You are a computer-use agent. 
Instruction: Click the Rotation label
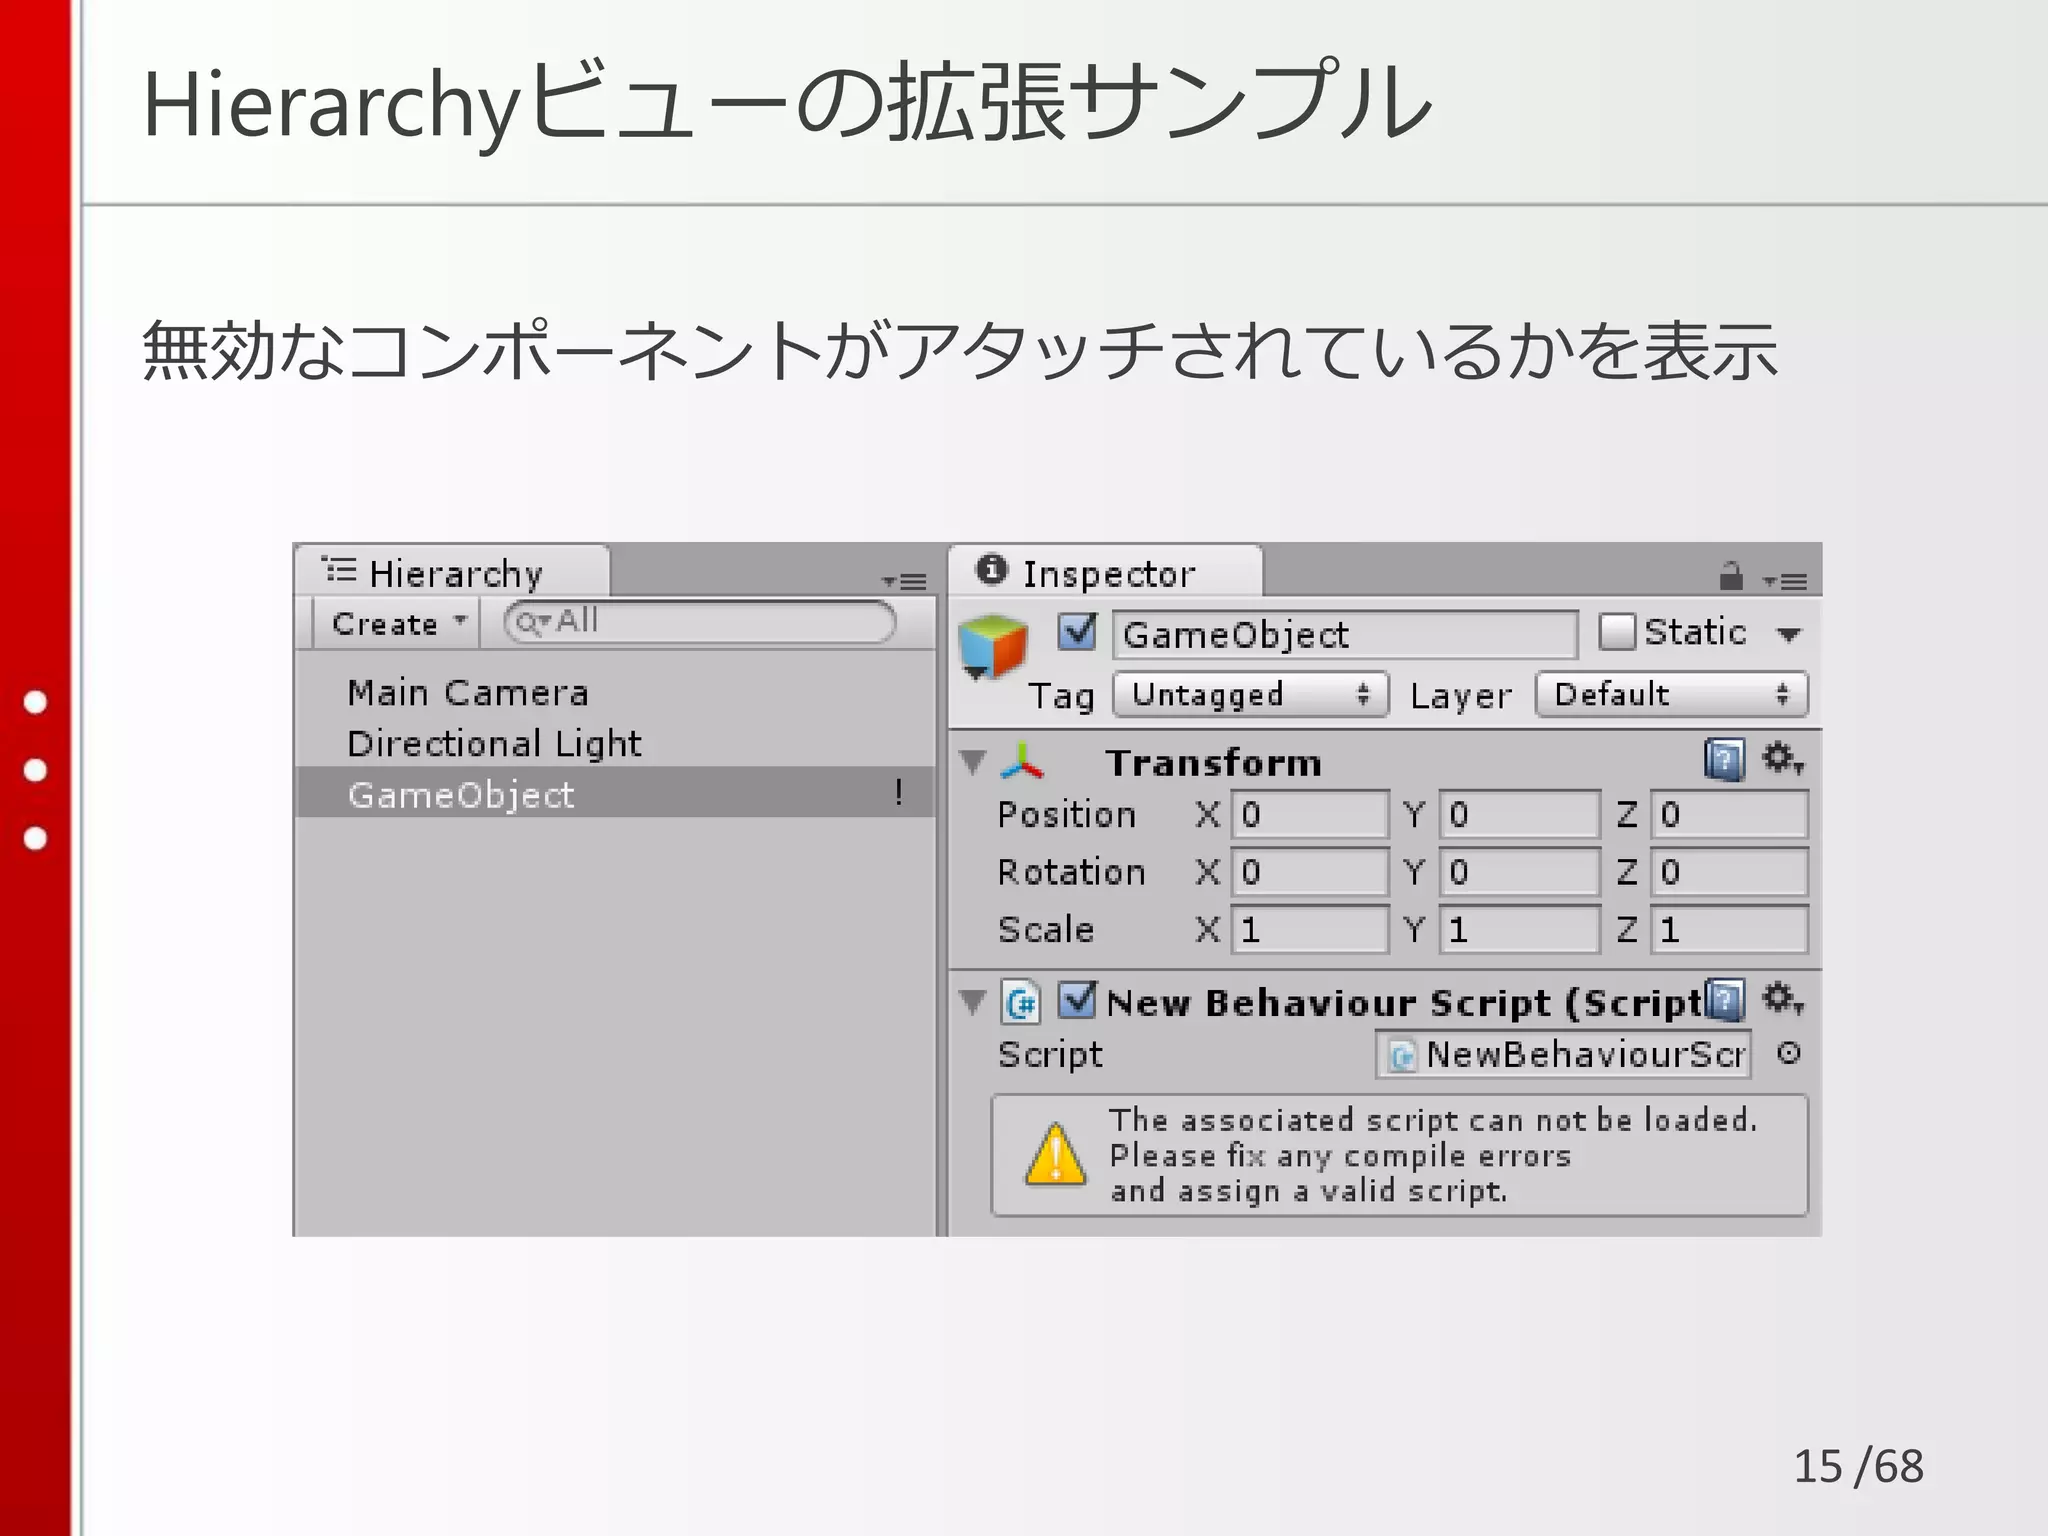click(x=1070, y=872)
